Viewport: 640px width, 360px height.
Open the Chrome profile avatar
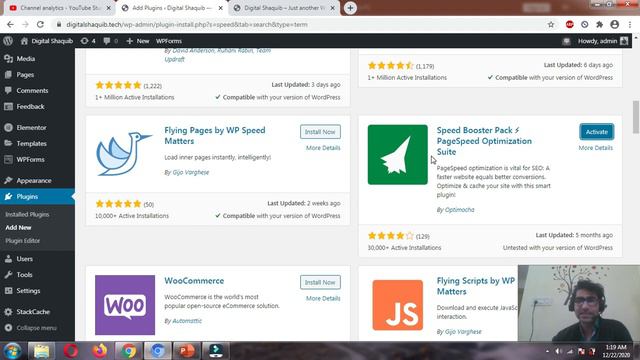614,24
